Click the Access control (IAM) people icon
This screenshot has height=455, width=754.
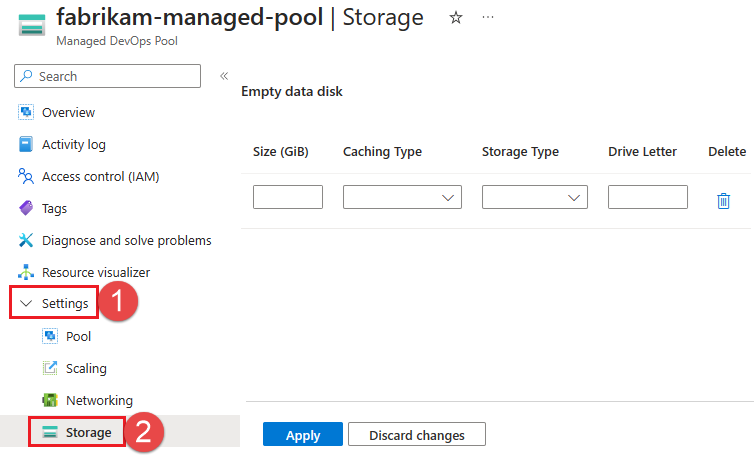(27, 176)
